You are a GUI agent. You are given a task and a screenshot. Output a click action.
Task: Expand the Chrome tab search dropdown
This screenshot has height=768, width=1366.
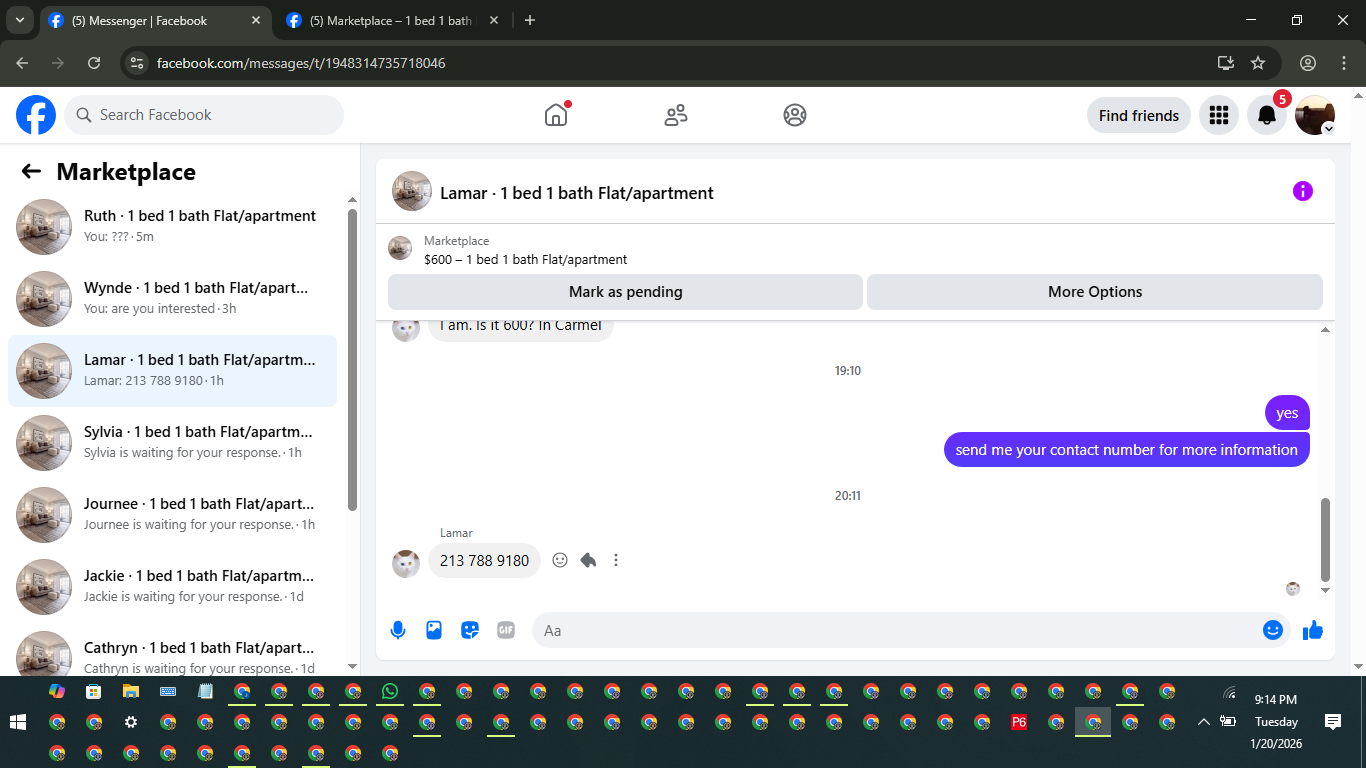coord(19,20)
